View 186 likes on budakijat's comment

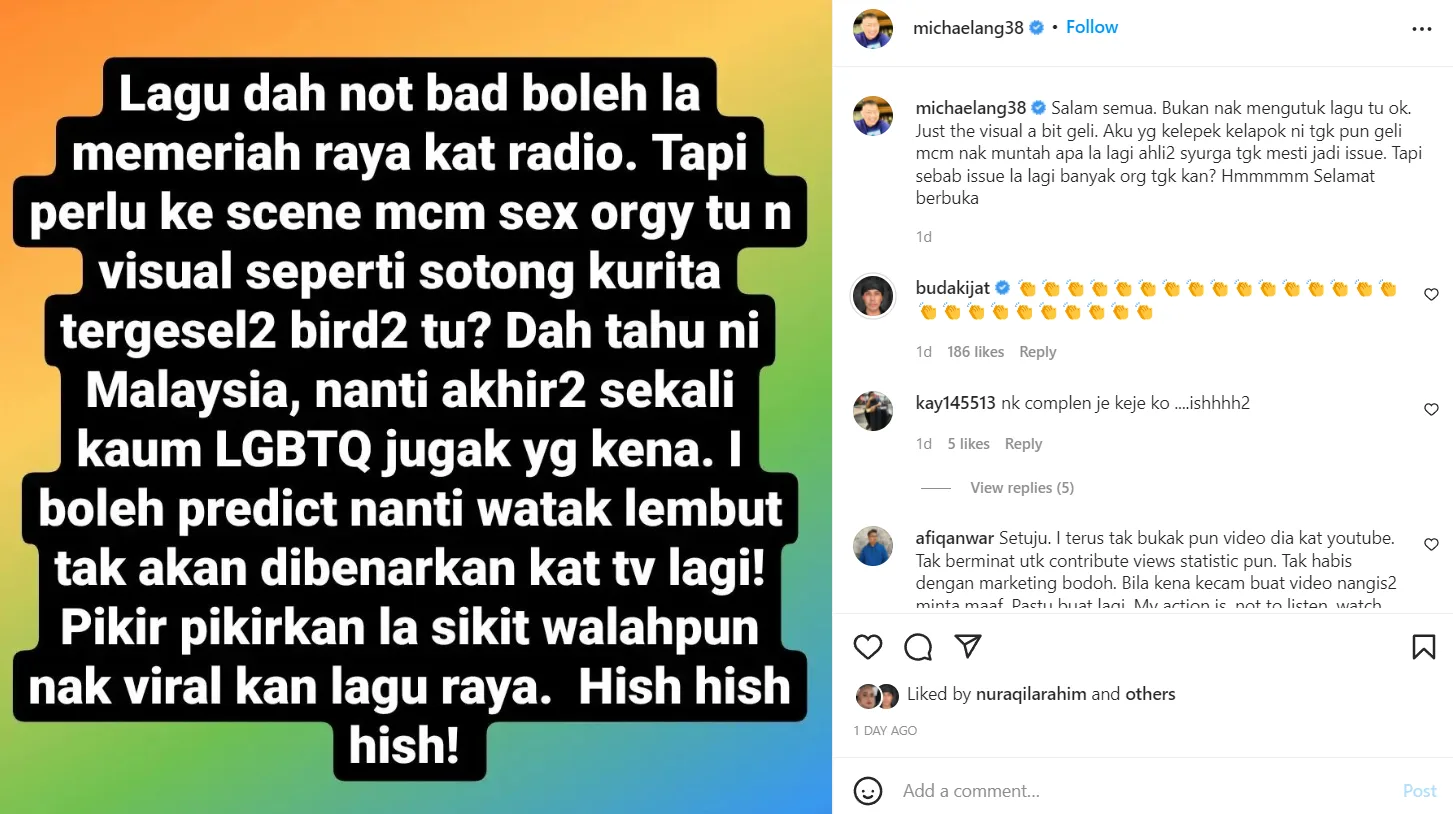pos(975,352)
